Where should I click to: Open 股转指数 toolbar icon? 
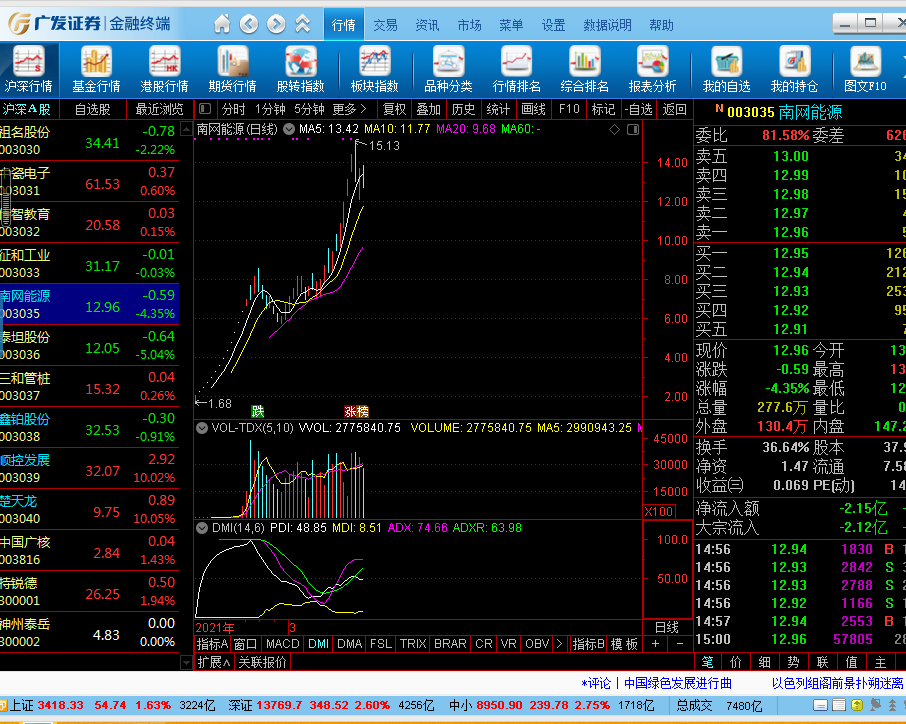pyautogui.click(x=300, y=70)
